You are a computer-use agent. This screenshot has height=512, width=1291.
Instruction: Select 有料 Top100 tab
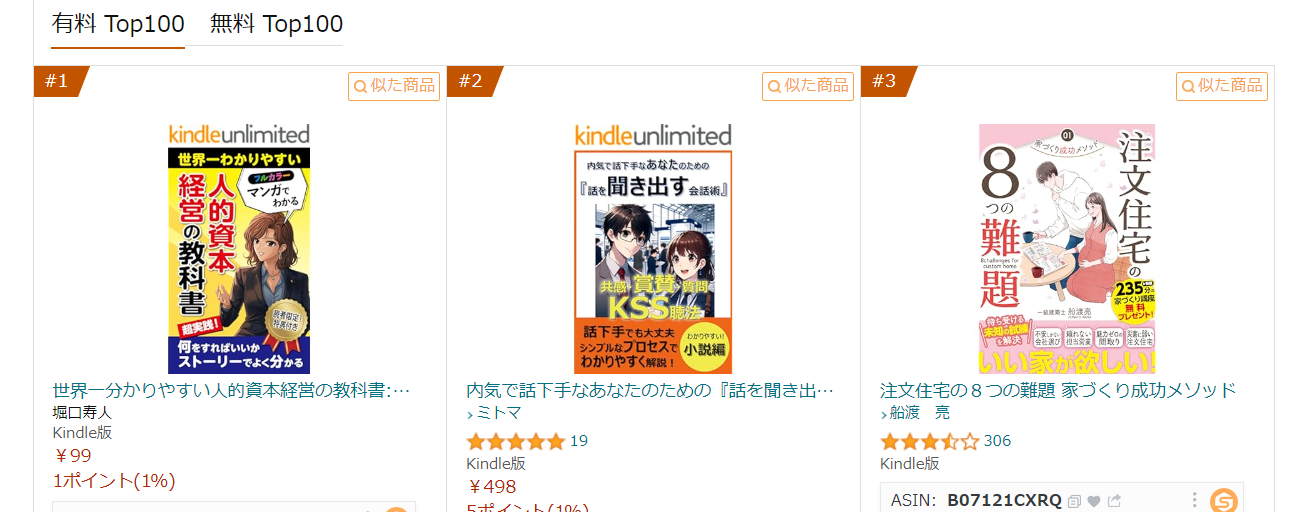coord(118,24)
